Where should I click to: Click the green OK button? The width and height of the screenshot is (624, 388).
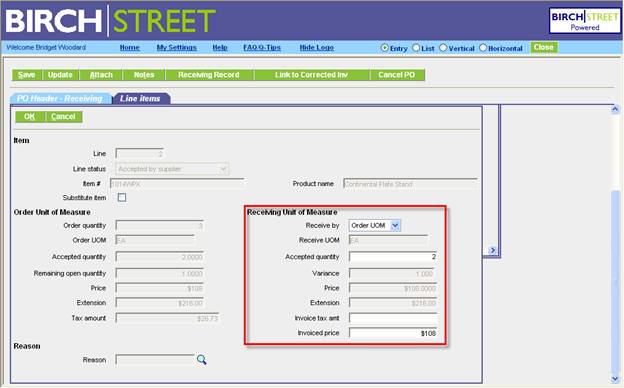29,117
